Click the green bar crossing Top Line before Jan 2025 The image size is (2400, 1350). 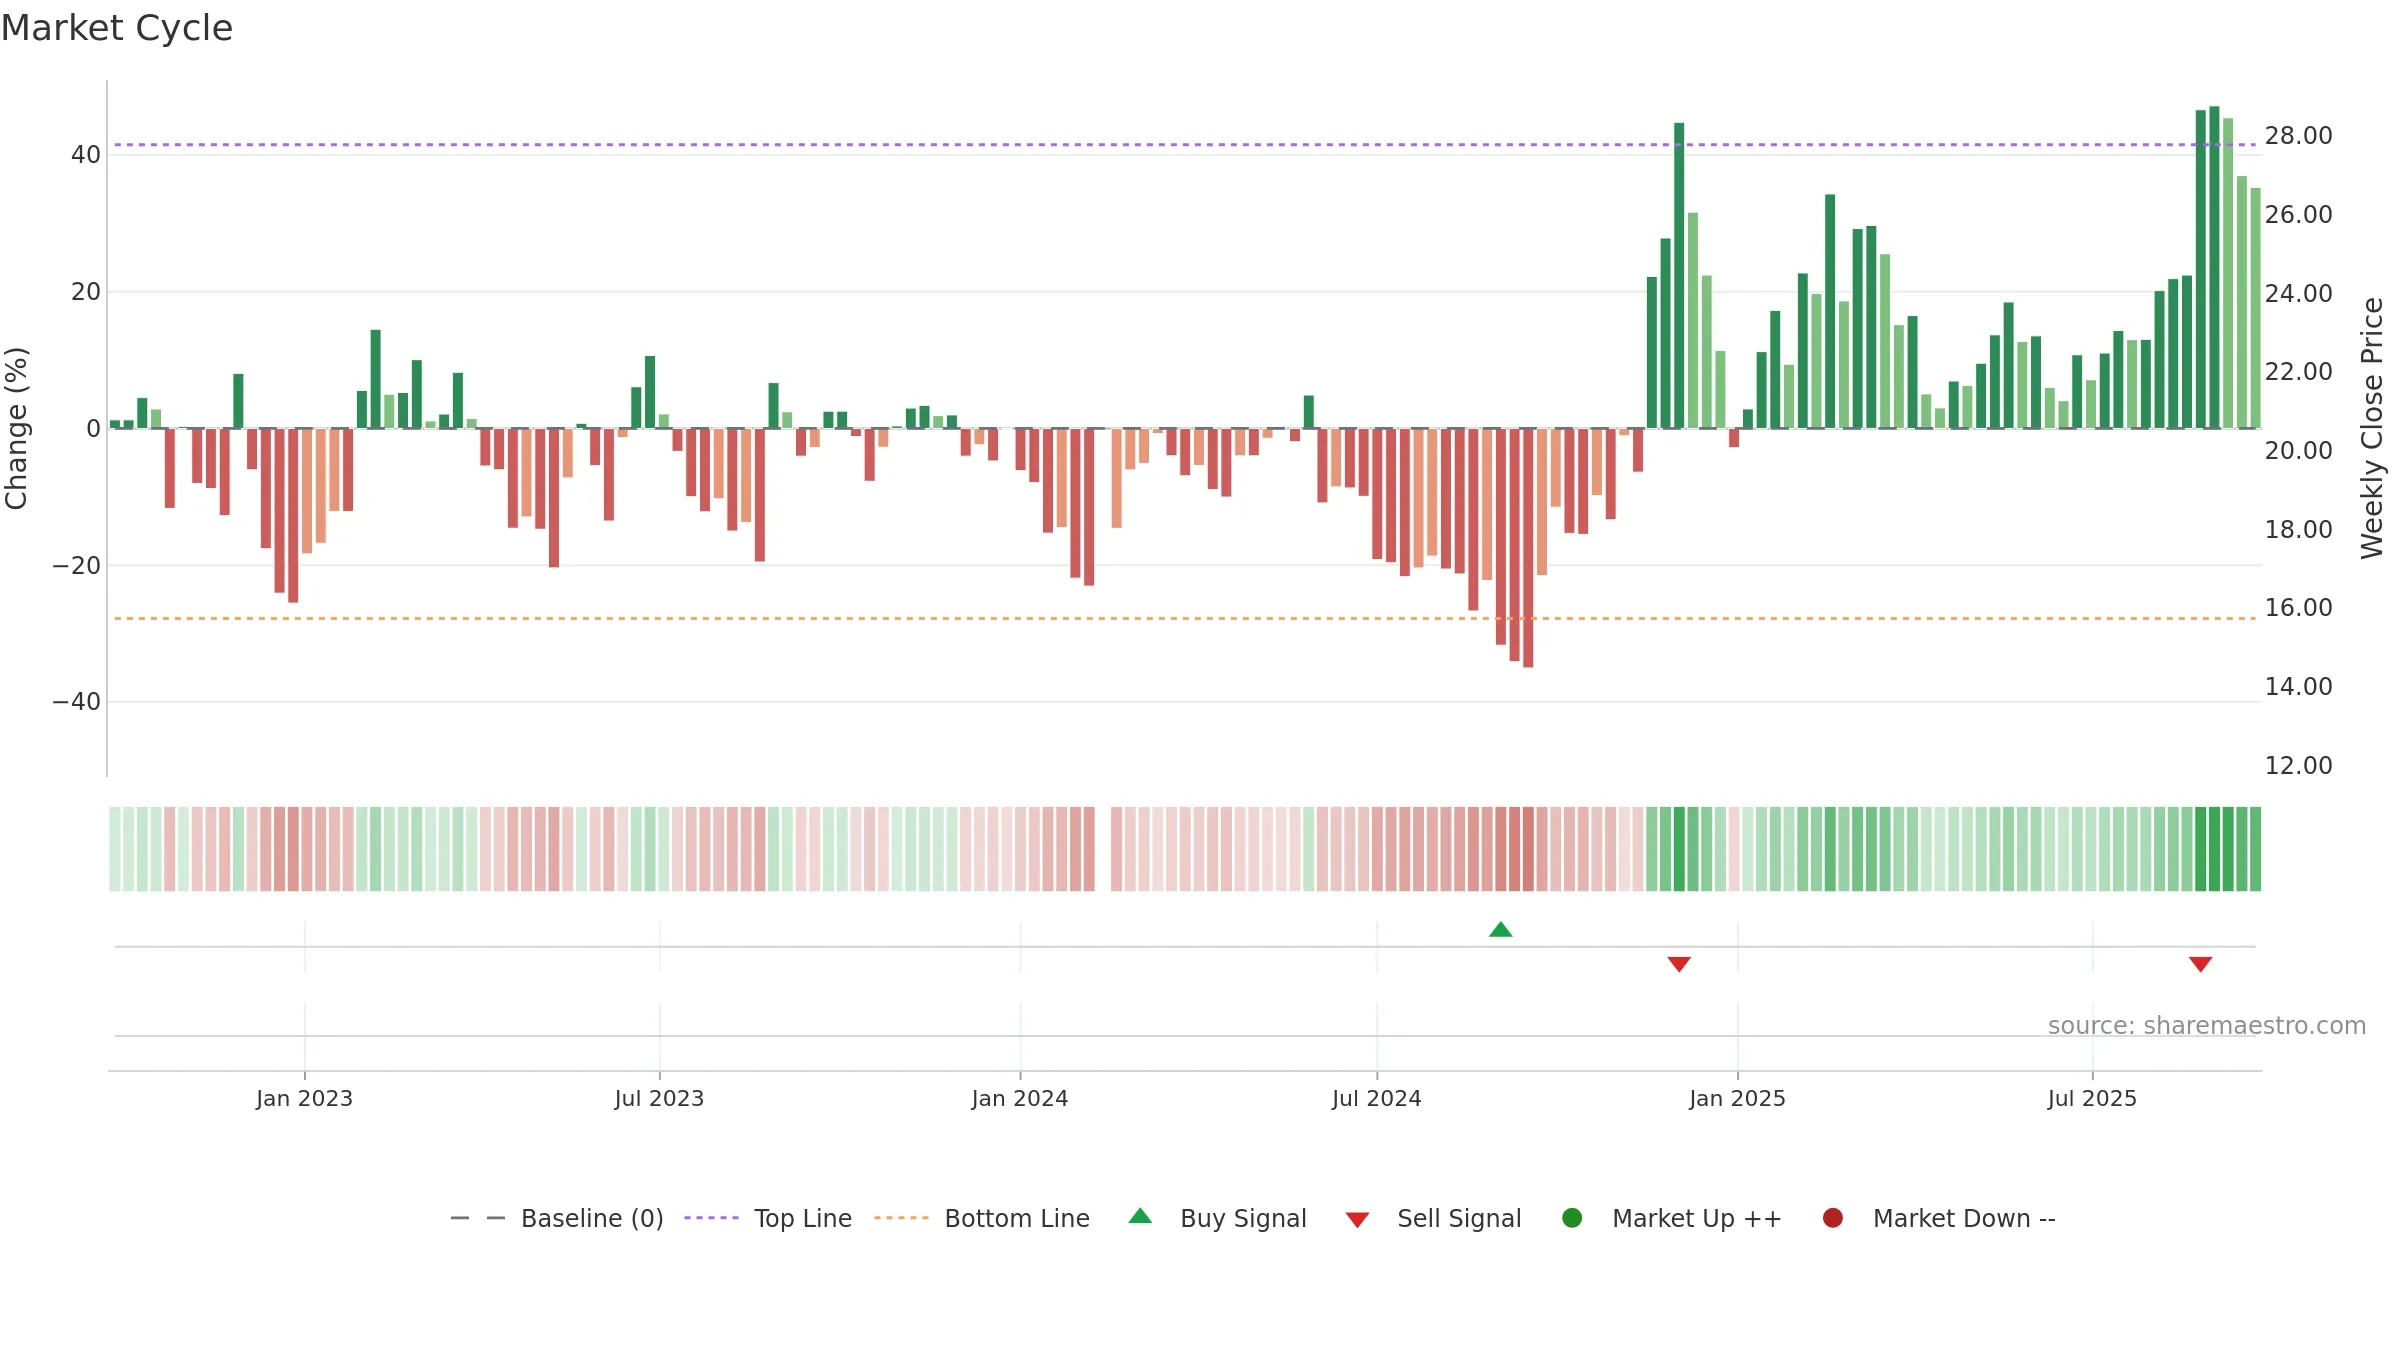(x=1679, y=275)
